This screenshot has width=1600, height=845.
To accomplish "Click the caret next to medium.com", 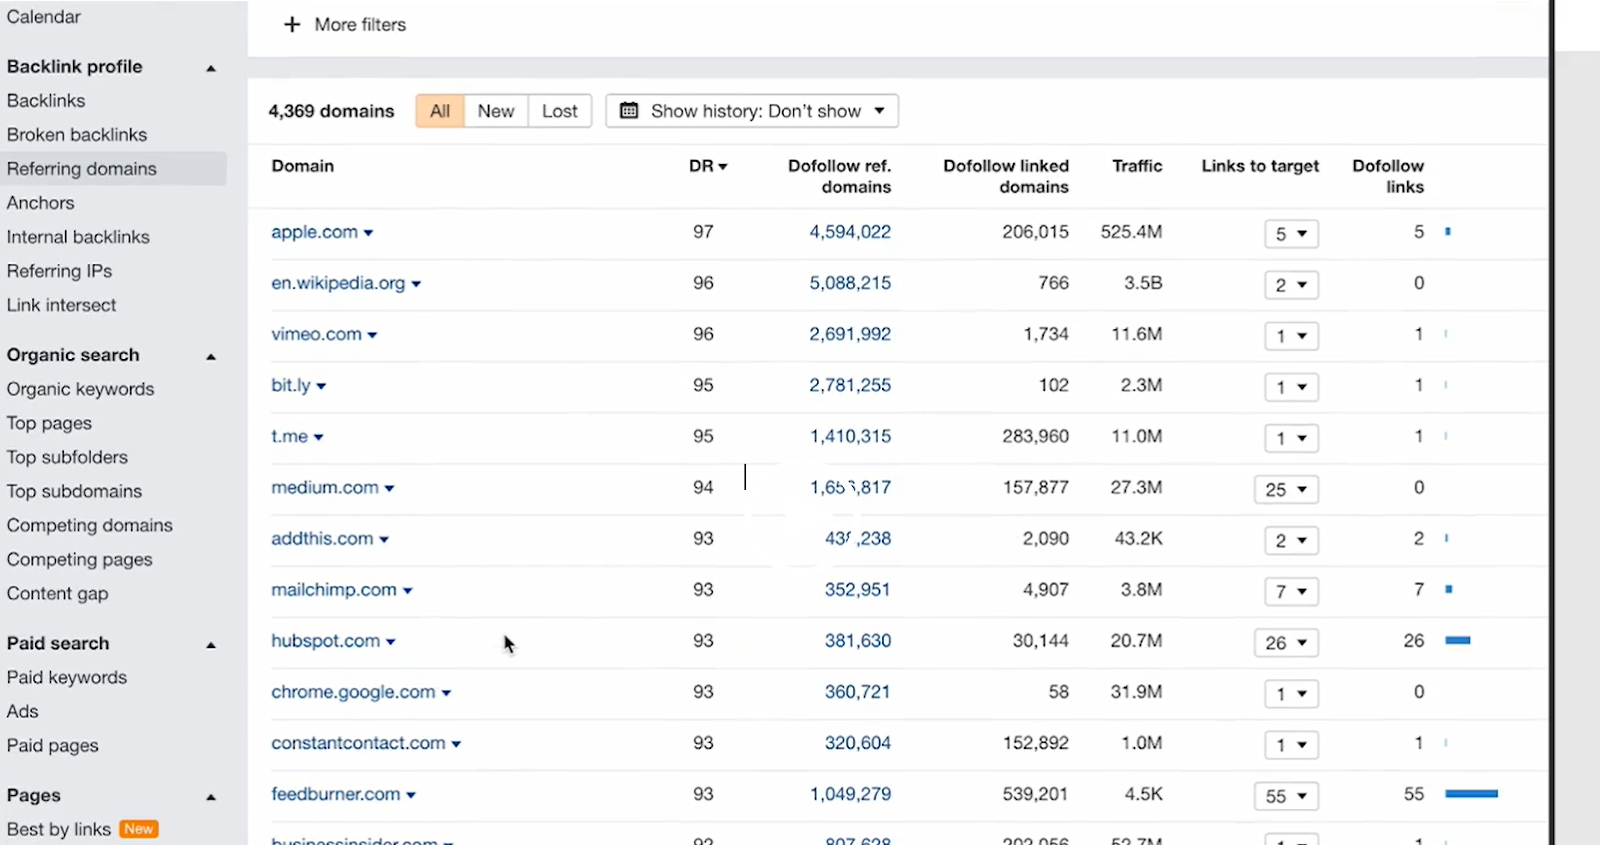I will 390,489.
